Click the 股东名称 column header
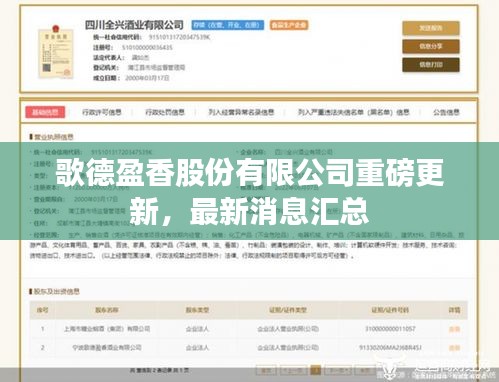Viewport: 499px width, 382px height. click(107, 310)
